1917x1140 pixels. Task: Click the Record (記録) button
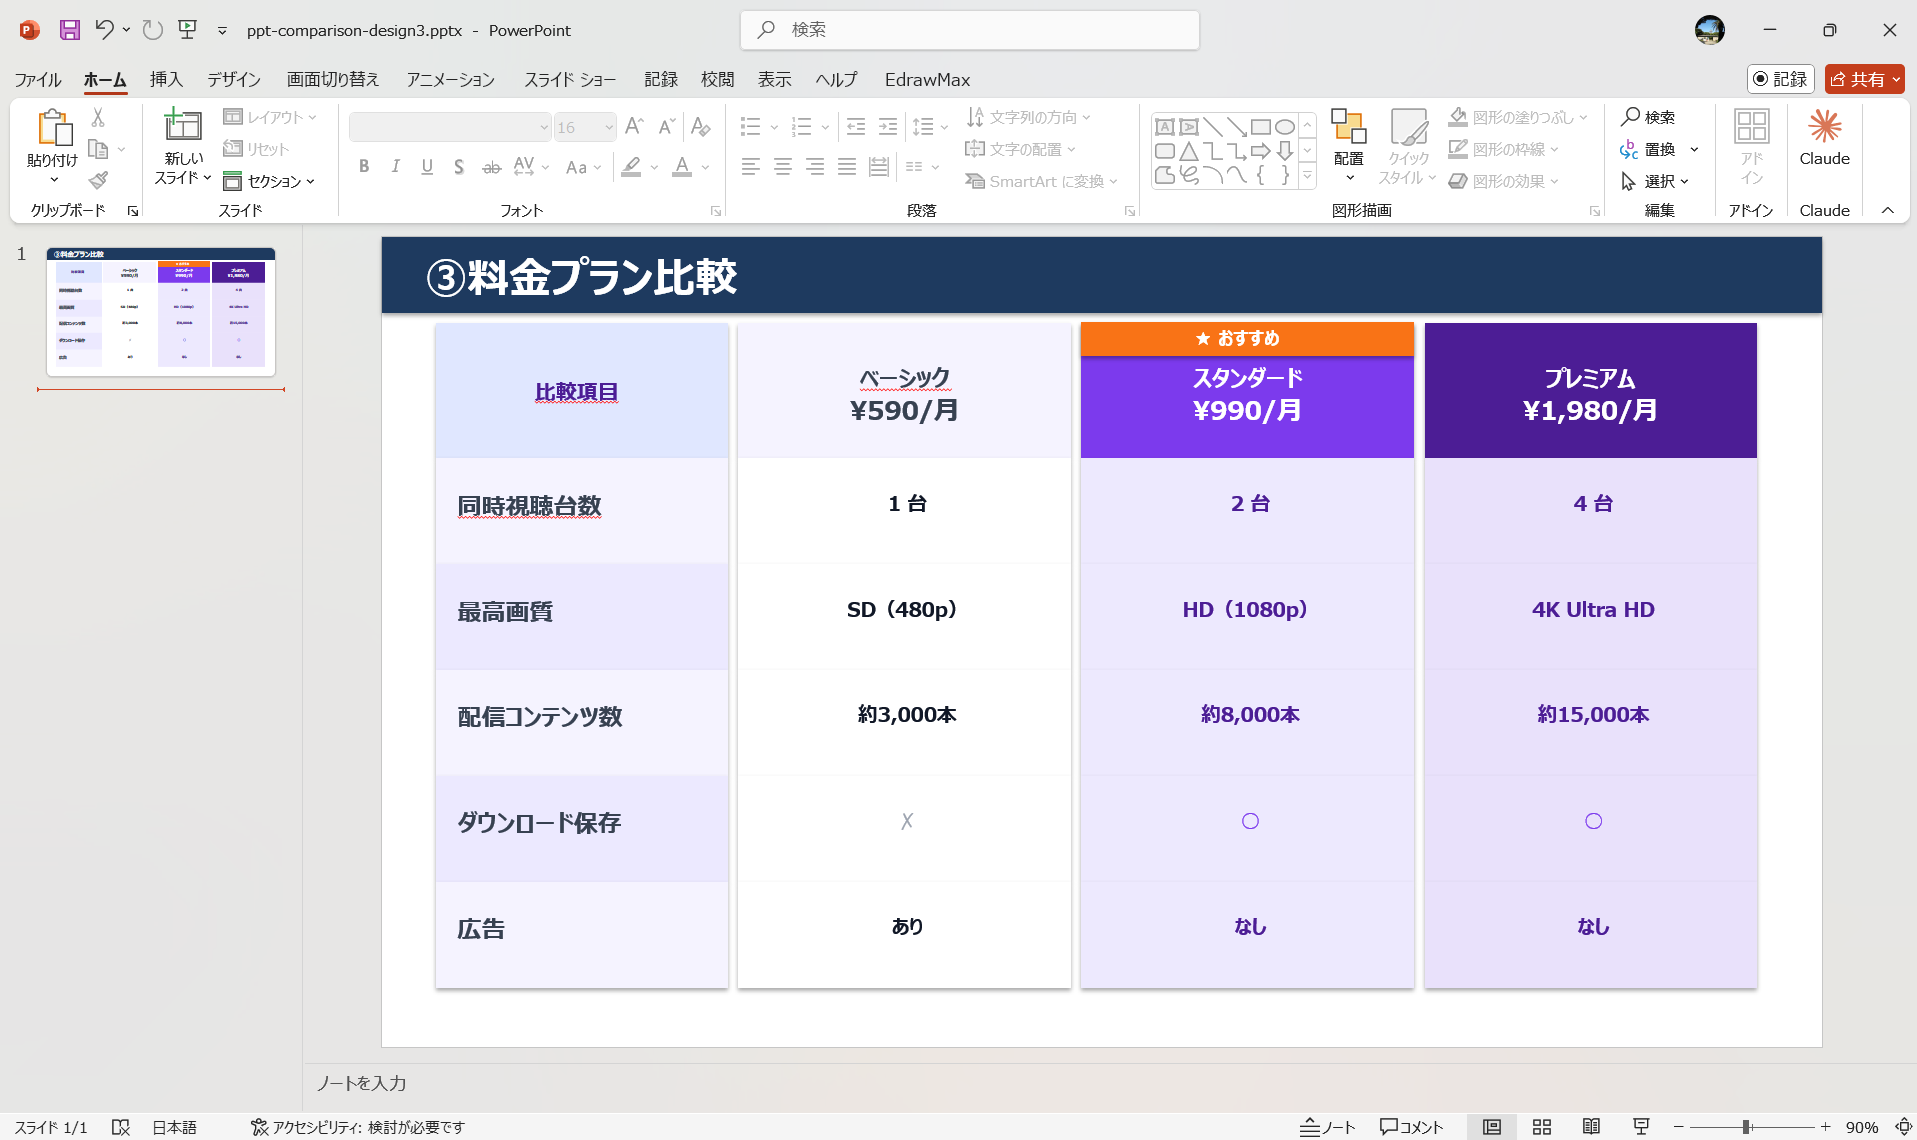(1781, 79)
